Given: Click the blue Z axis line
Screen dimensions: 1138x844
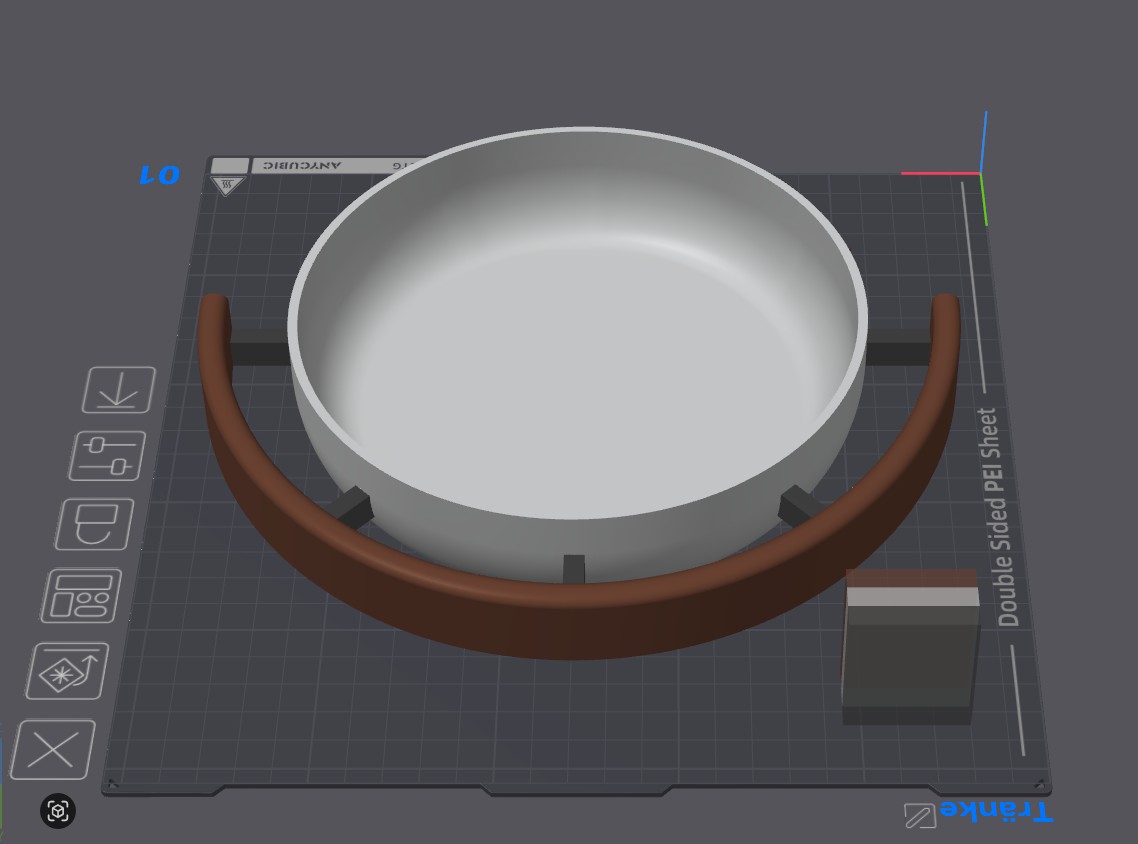Looking at the screenshot, I should pyautogui.click(x=983, y=142).
